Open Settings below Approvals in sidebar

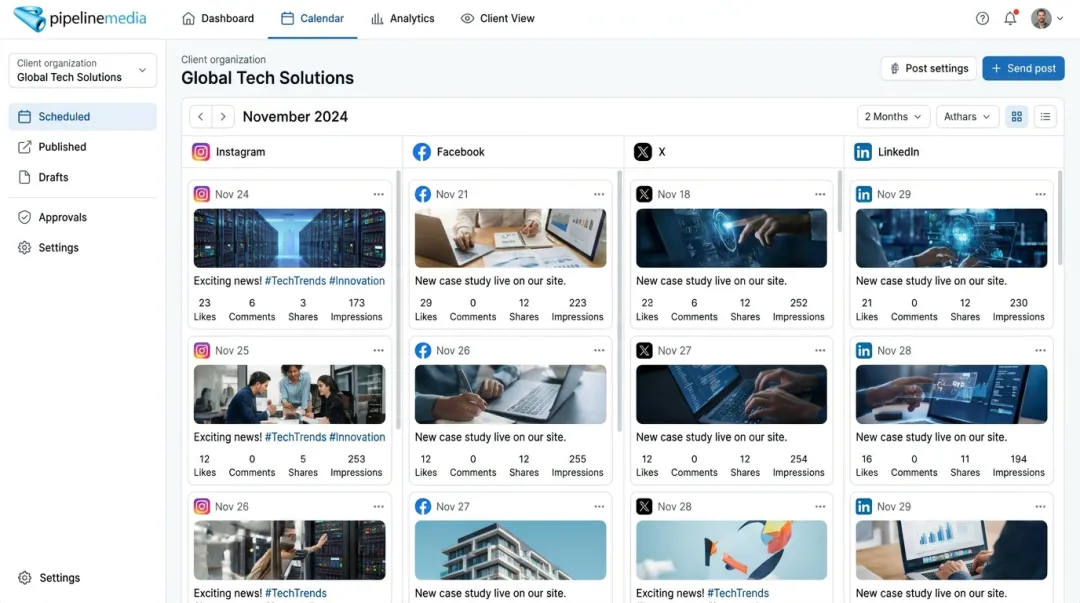coord(83,247)
